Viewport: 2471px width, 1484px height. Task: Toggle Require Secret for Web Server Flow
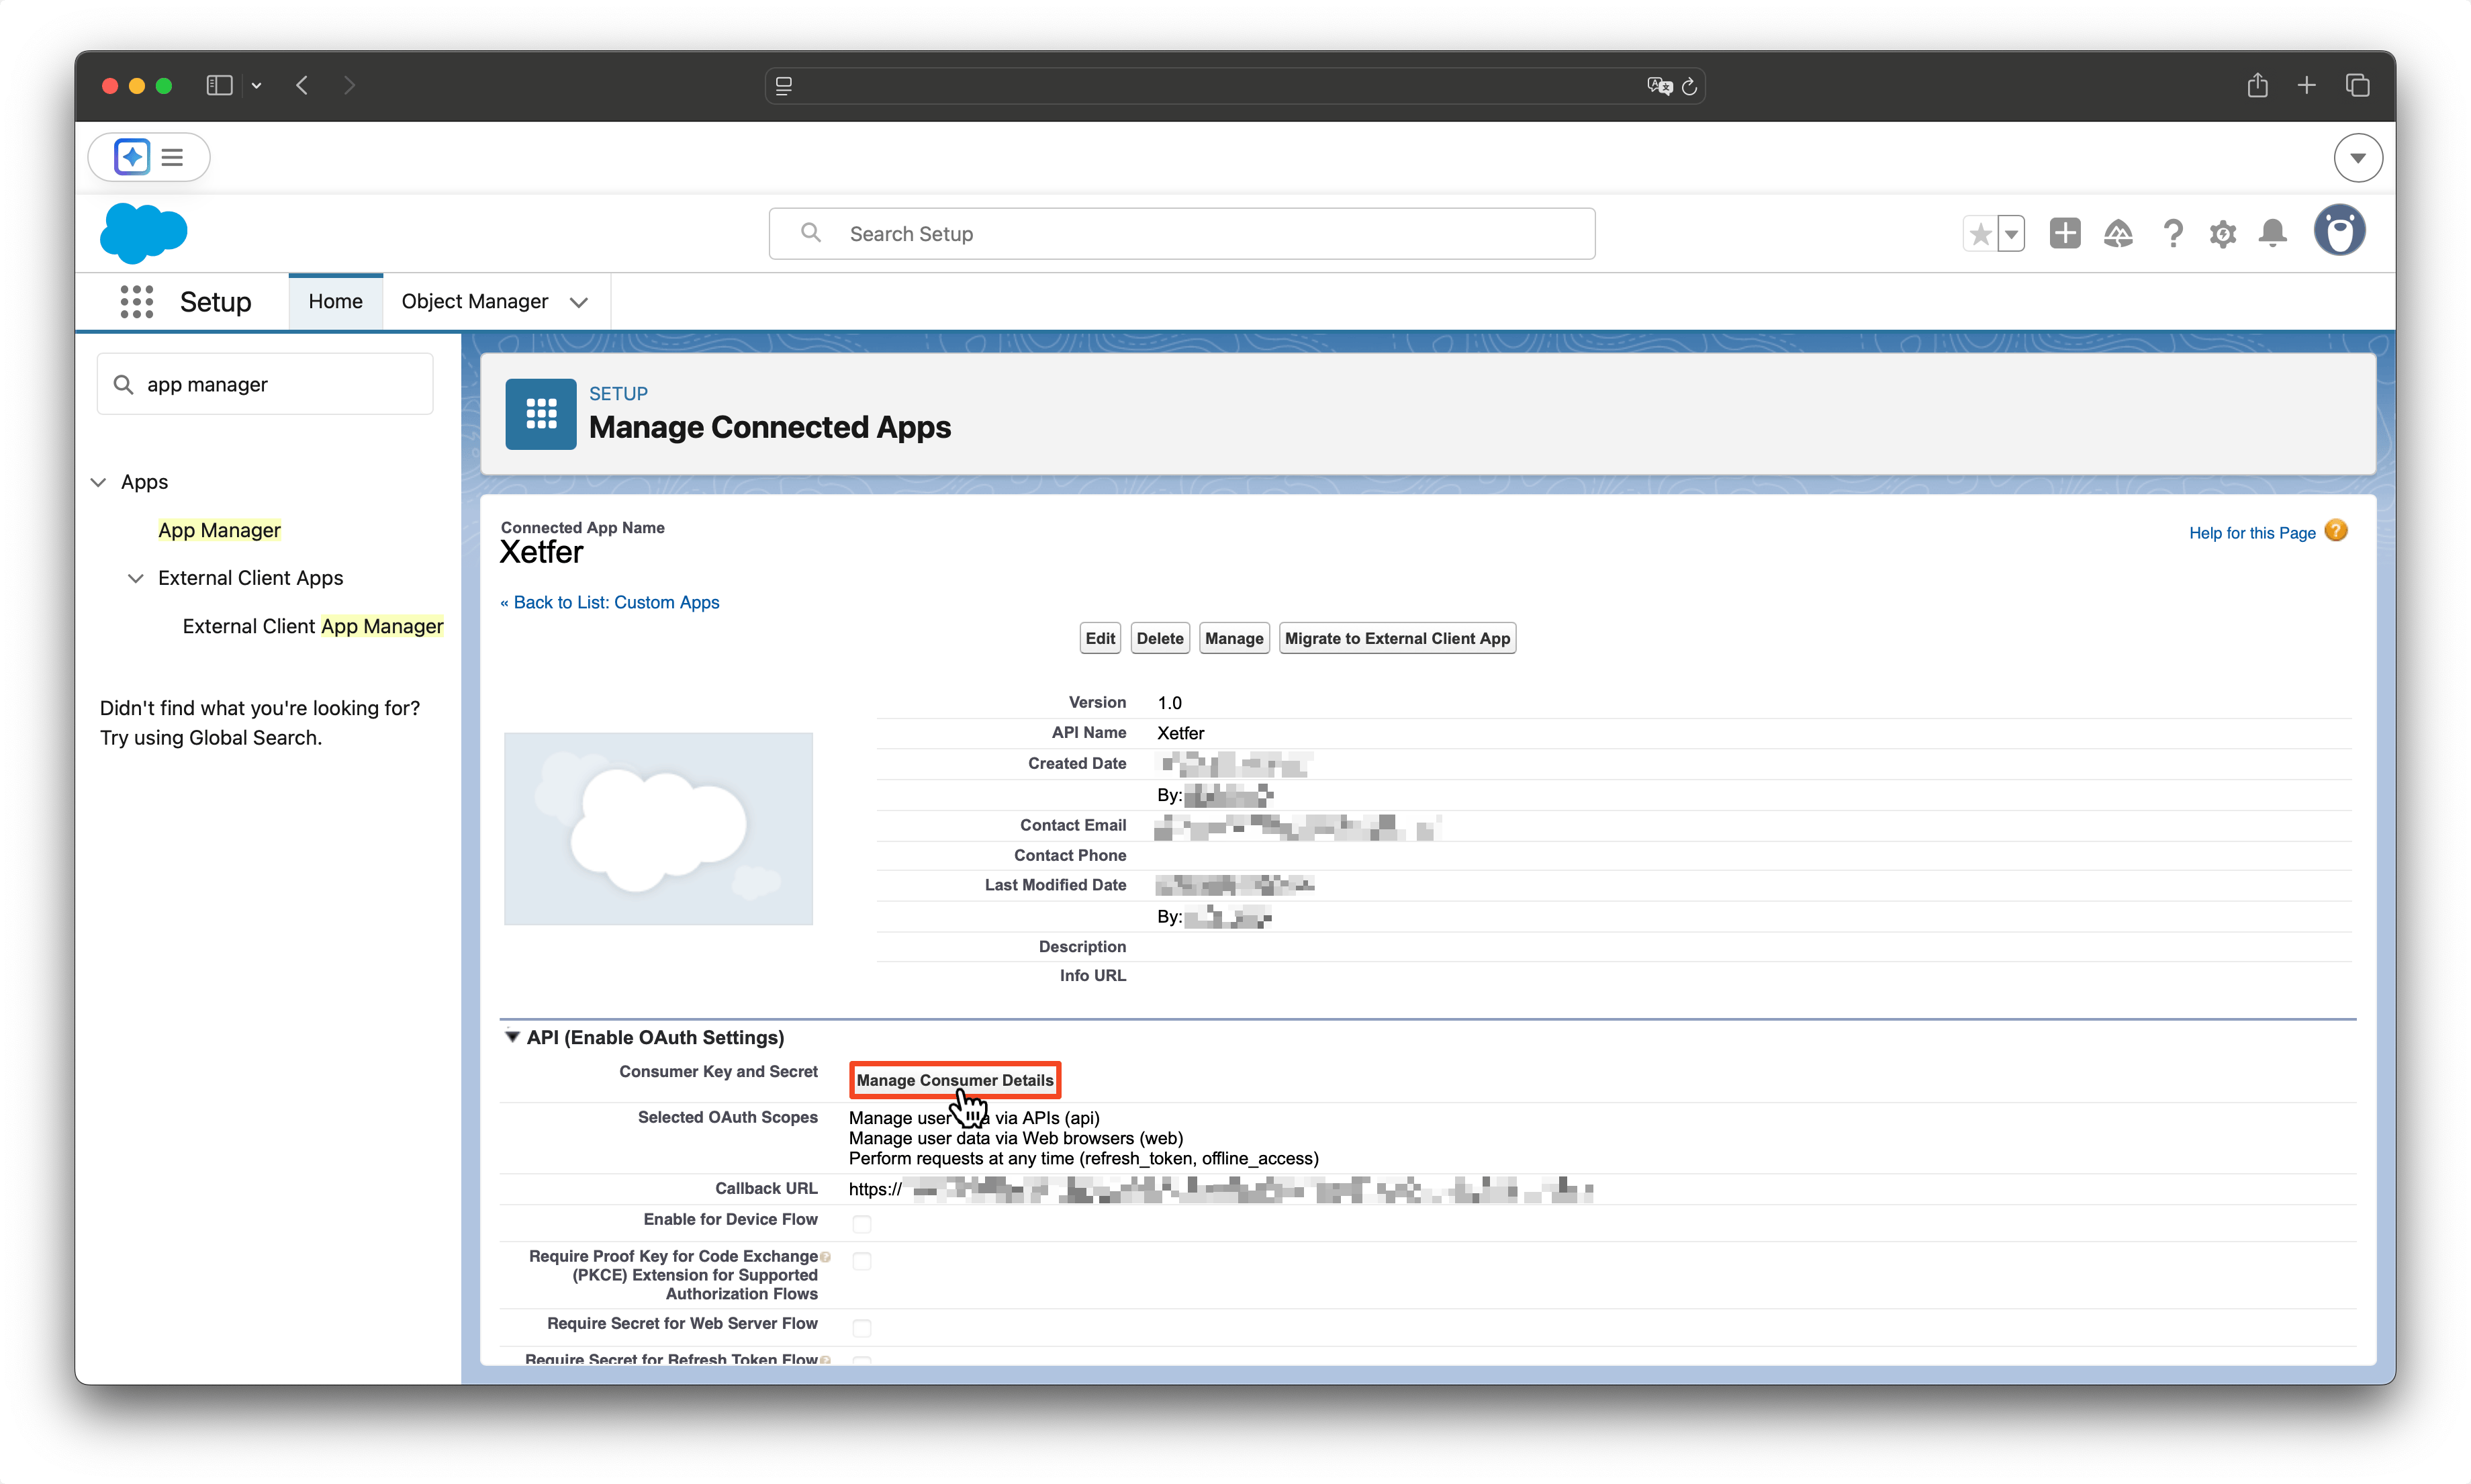coord(861,1327)
